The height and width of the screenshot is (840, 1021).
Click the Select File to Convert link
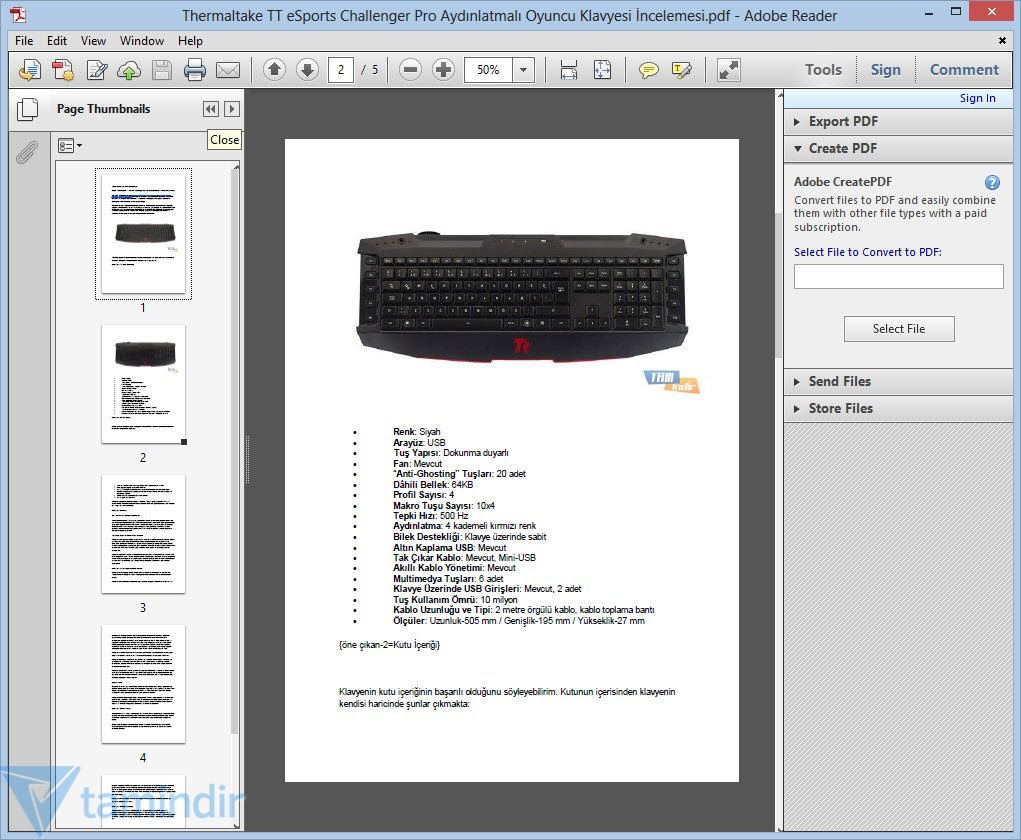pos(867,252)
